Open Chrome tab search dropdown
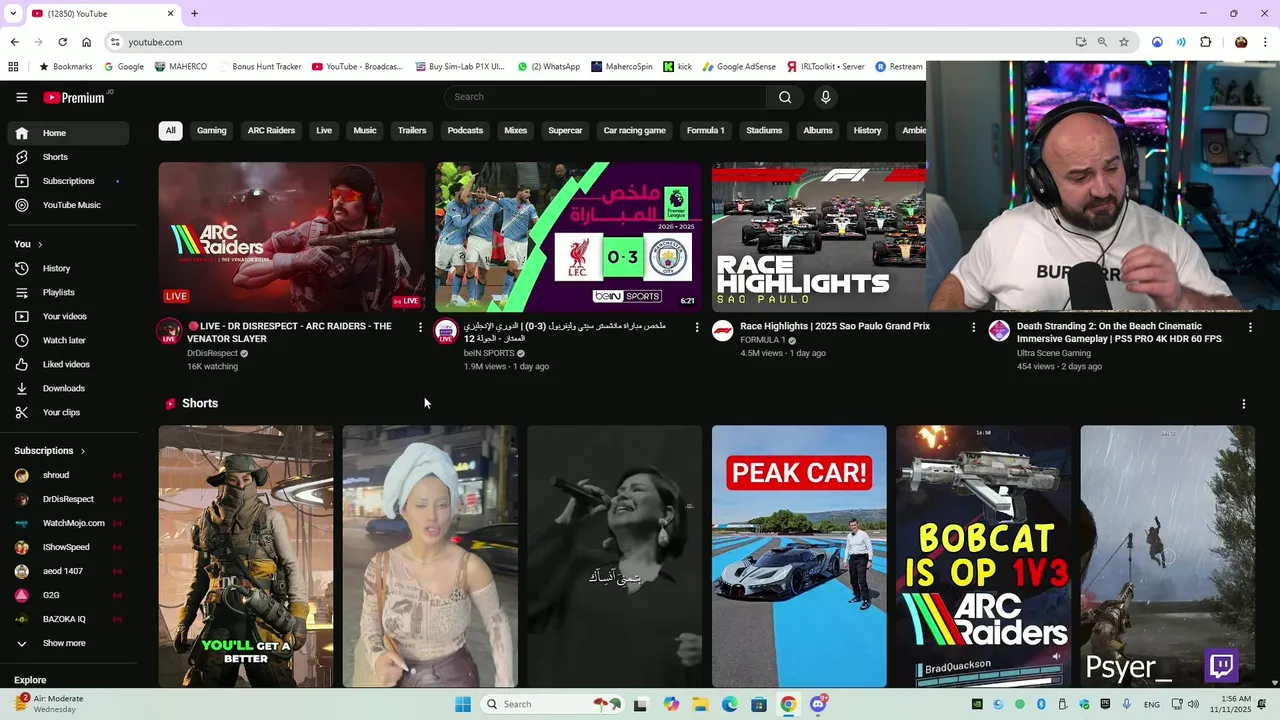Viewport: 1280px width, 720px height. [x=13, y=14]
